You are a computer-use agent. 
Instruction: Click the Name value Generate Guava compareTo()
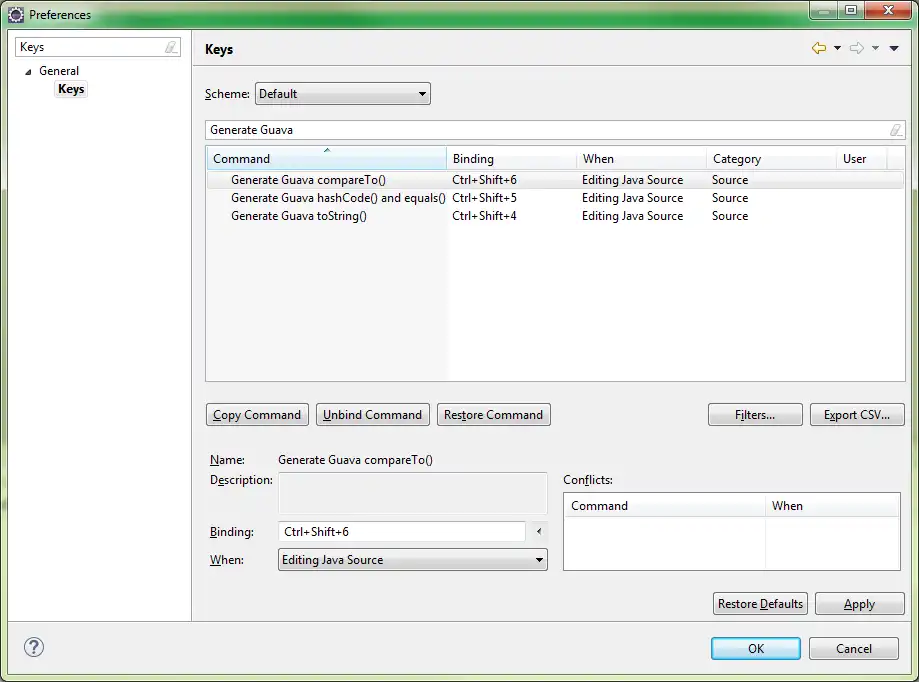(x=355, y=460)
